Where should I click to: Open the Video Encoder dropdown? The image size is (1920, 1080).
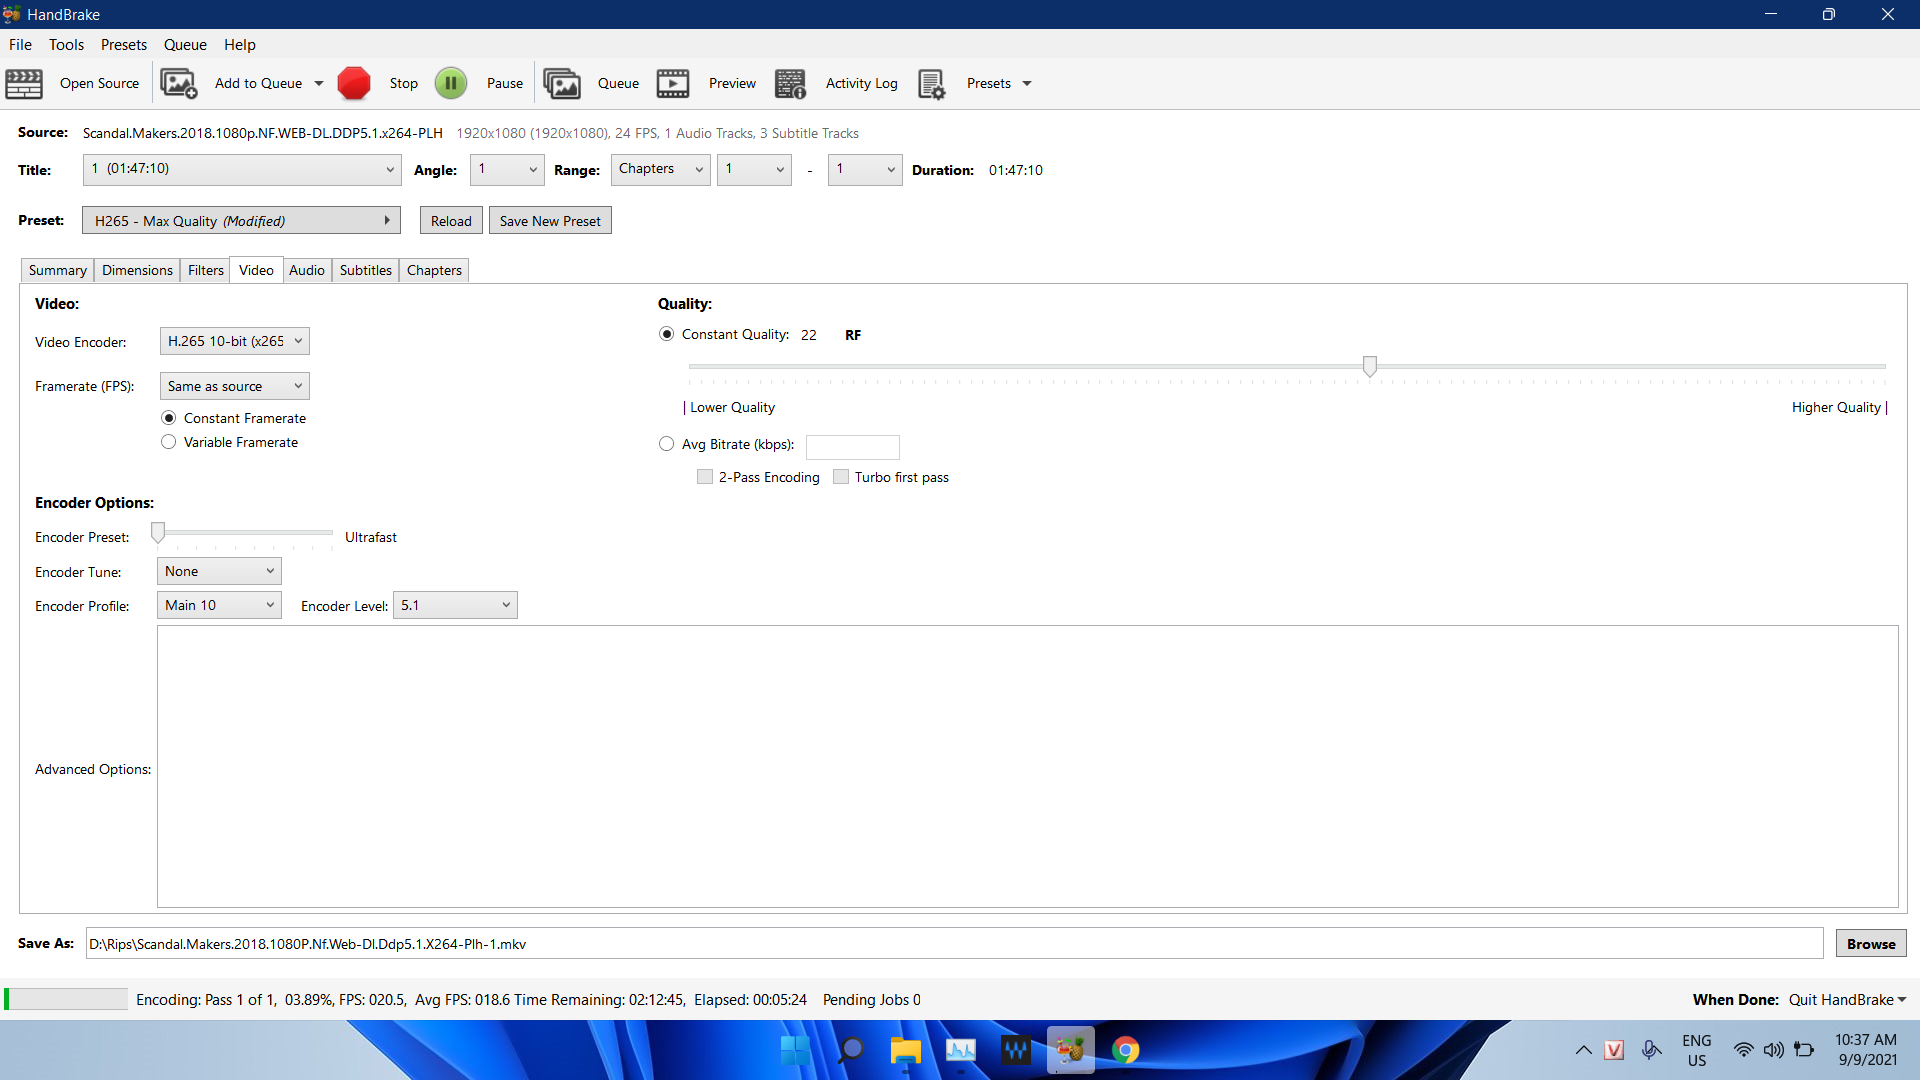(235, 341)
